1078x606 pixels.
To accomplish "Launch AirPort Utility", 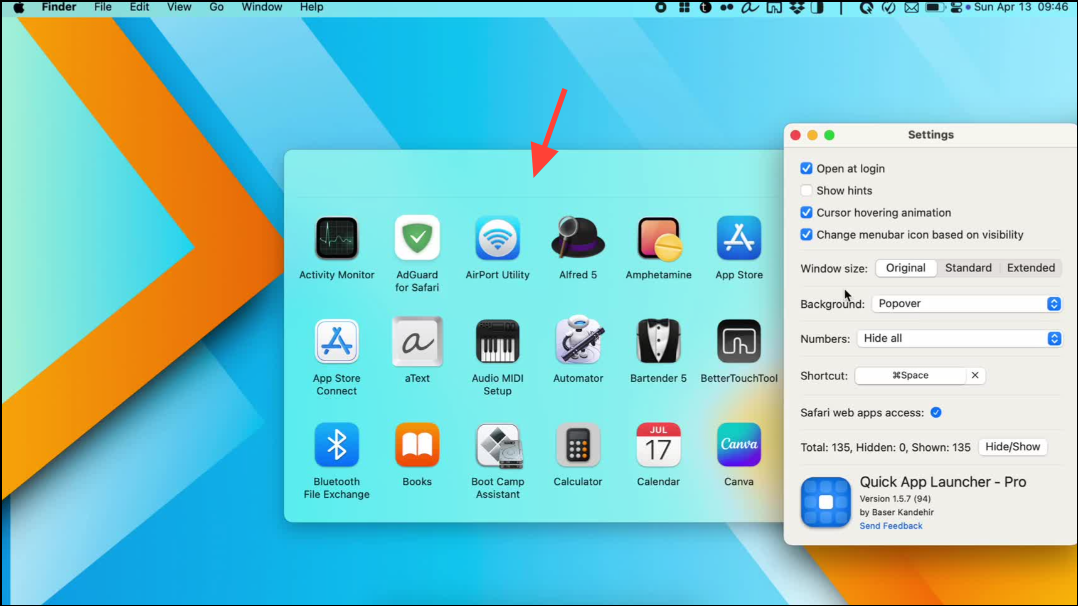I will click(497, 238).
